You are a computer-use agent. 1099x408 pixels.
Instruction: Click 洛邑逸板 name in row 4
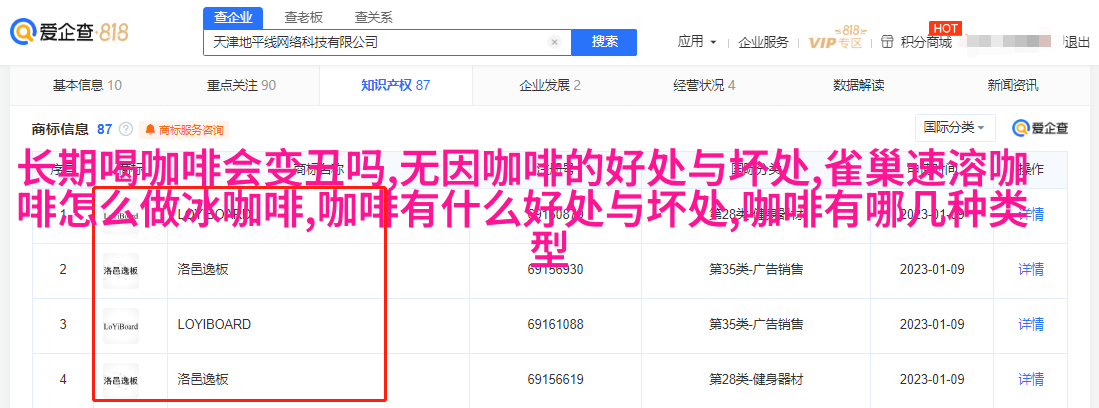point(203,381)
